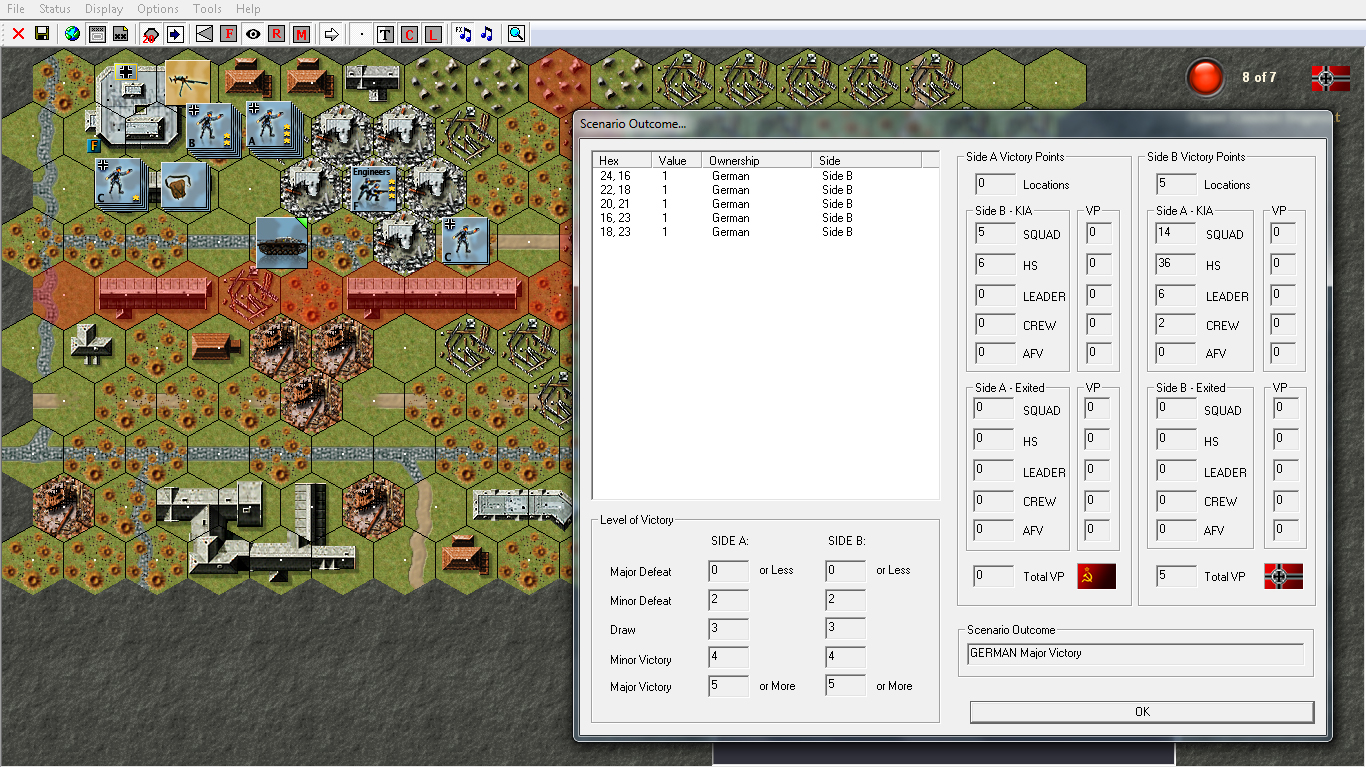The width and height of the screenshot is (1366, 768).
Task: Click the red X exit icon
Action: click(18, 34)
